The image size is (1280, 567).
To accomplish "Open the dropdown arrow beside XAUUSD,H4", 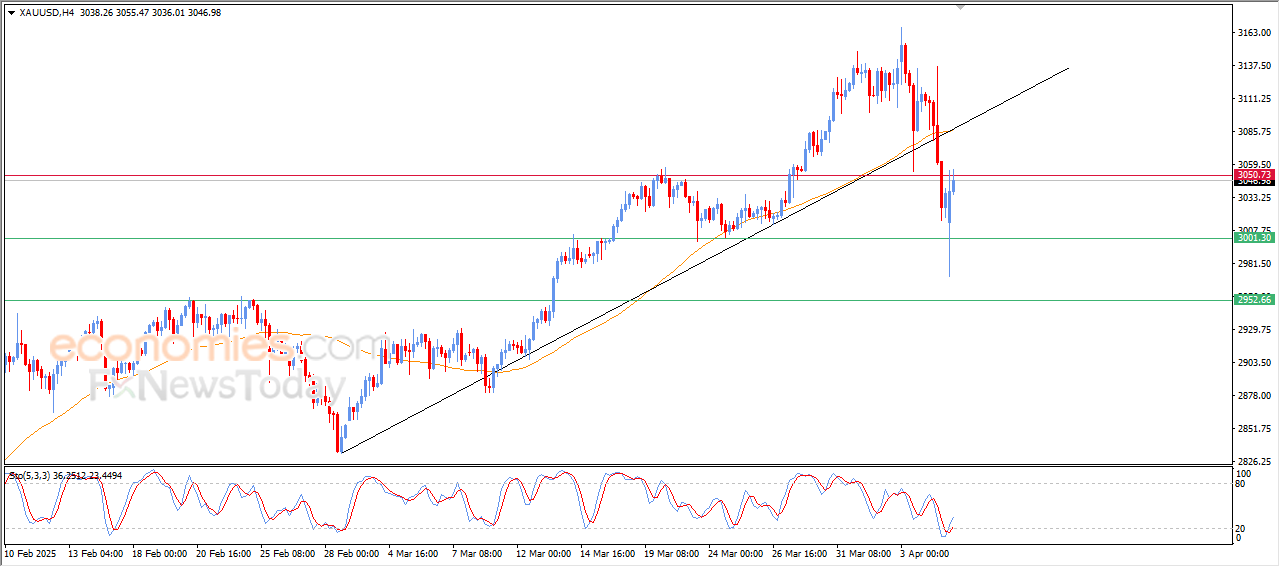I will point(12,12).
